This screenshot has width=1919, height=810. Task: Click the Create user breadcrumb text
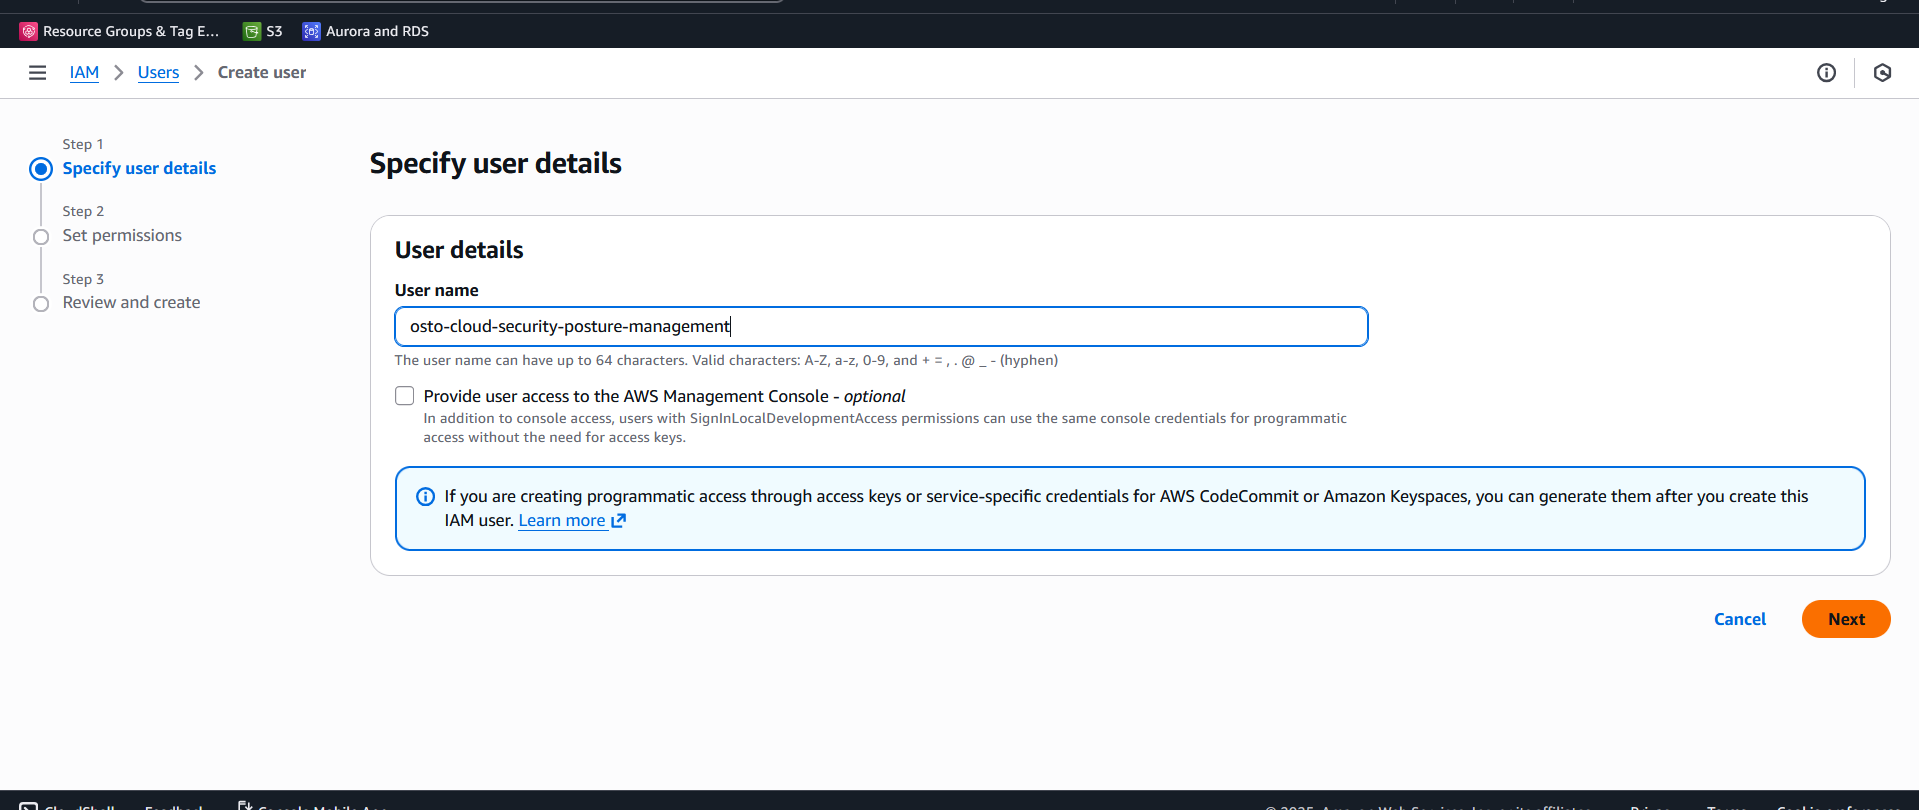coord(262,73)
